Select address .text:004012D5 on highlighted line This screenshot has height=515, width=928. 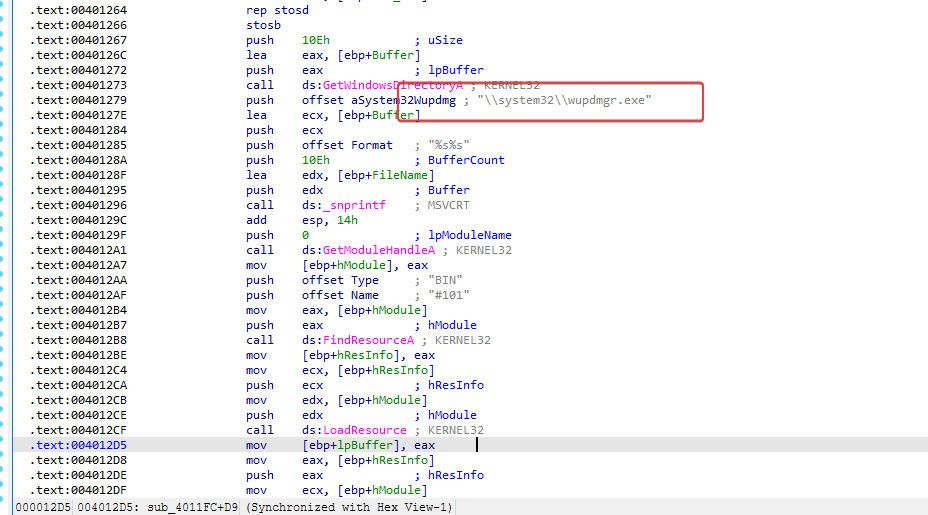pos(78,445)
